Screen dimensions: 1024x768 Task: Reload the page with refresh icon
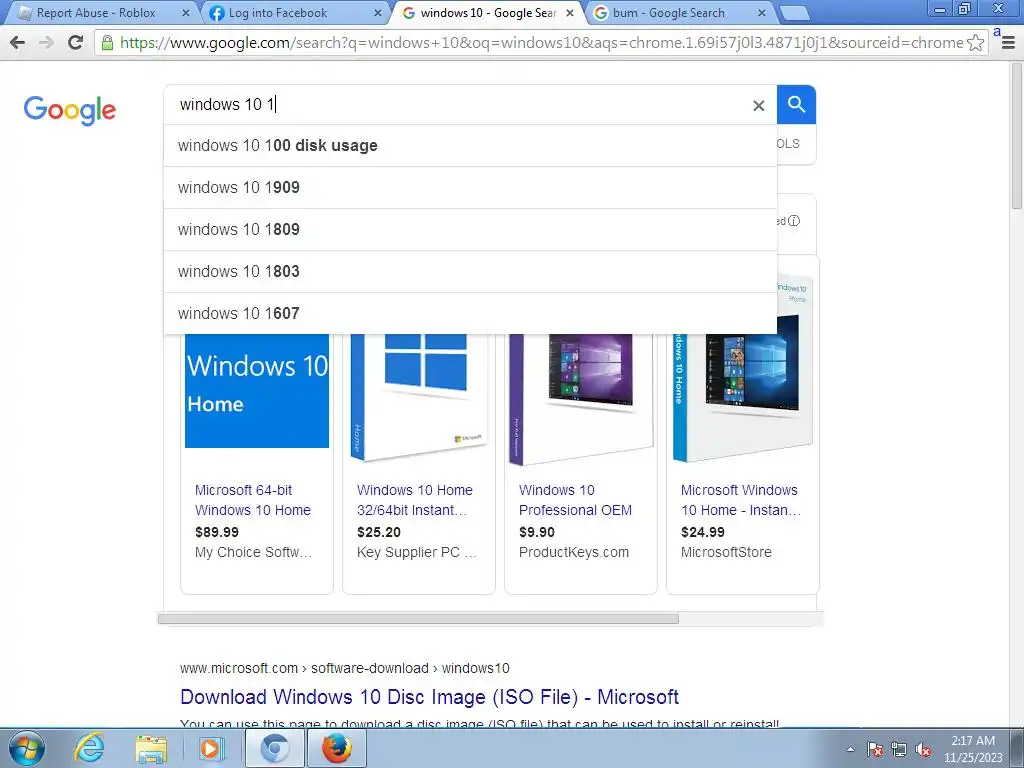point(75,42)
